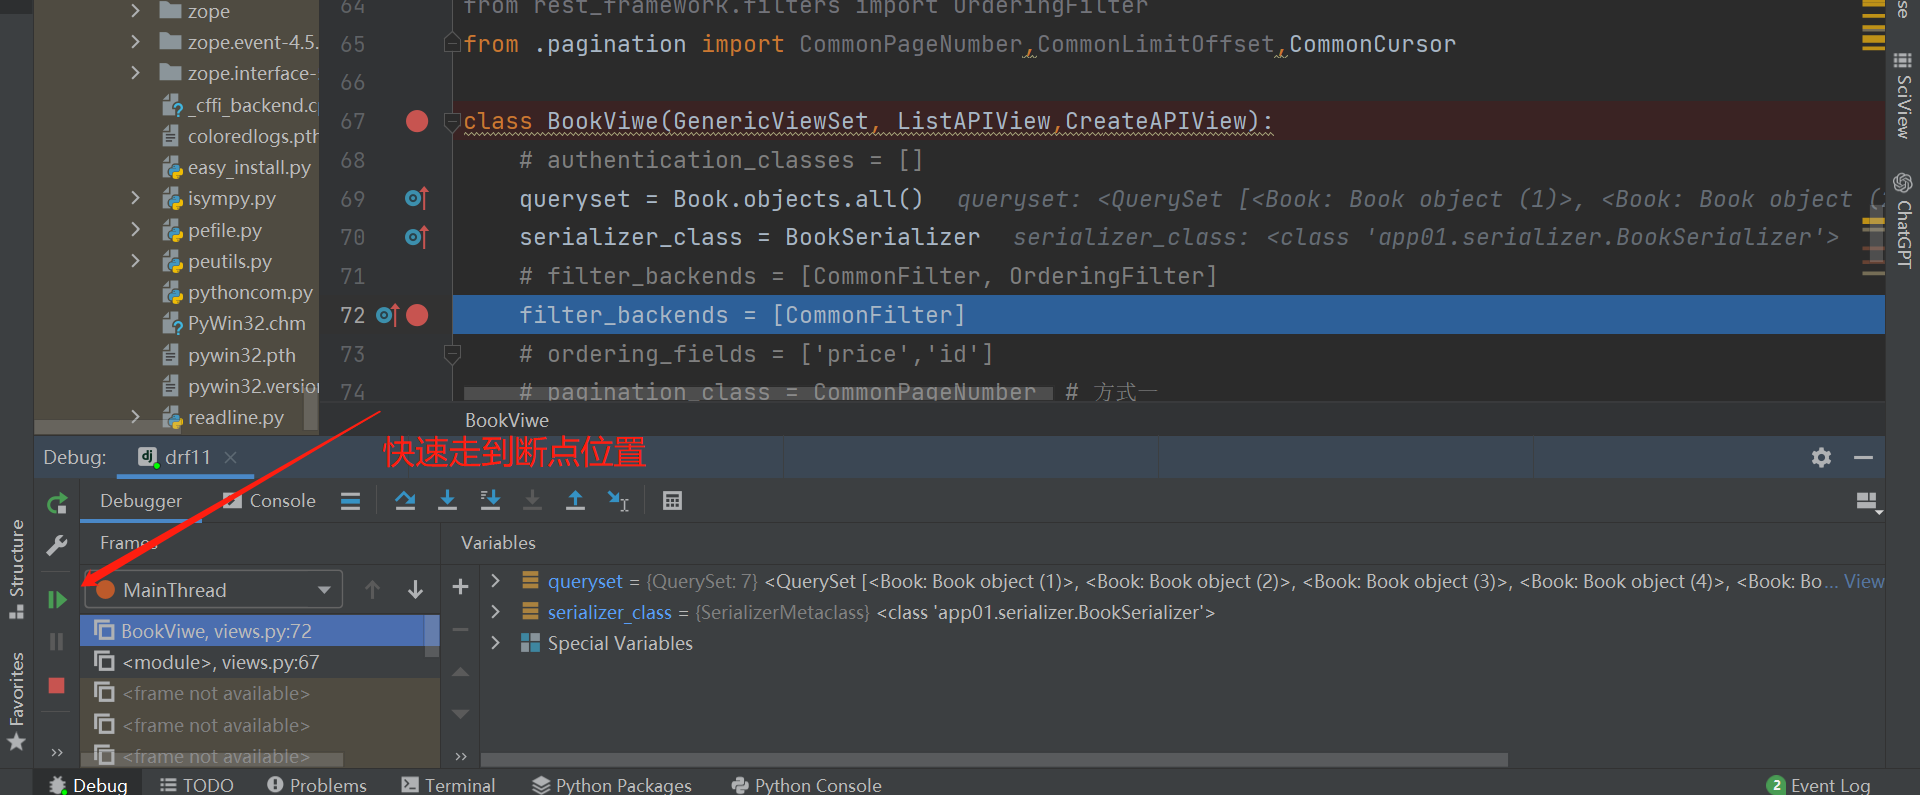Move watch down in Variables
This screenshot has height=795, width=1920.
(460, 714)
